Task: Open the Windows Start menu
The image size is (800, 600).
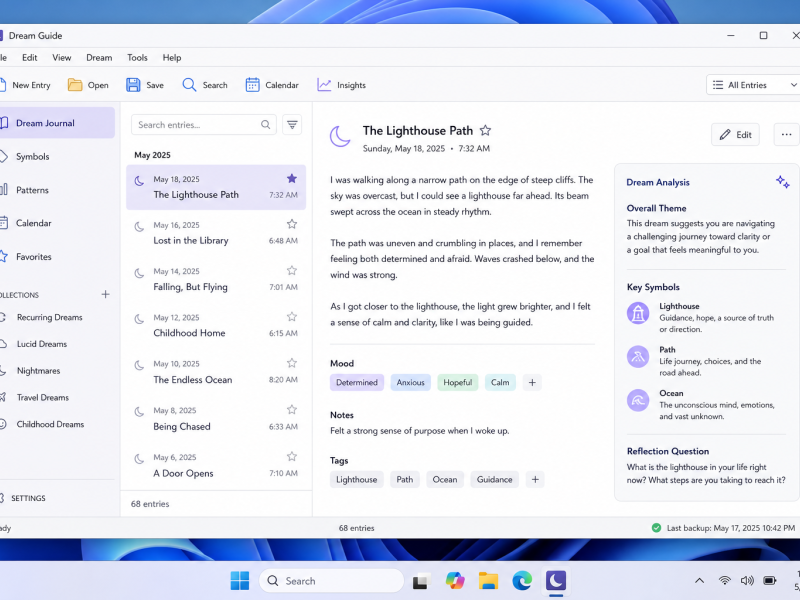Action: click(240, 581)
